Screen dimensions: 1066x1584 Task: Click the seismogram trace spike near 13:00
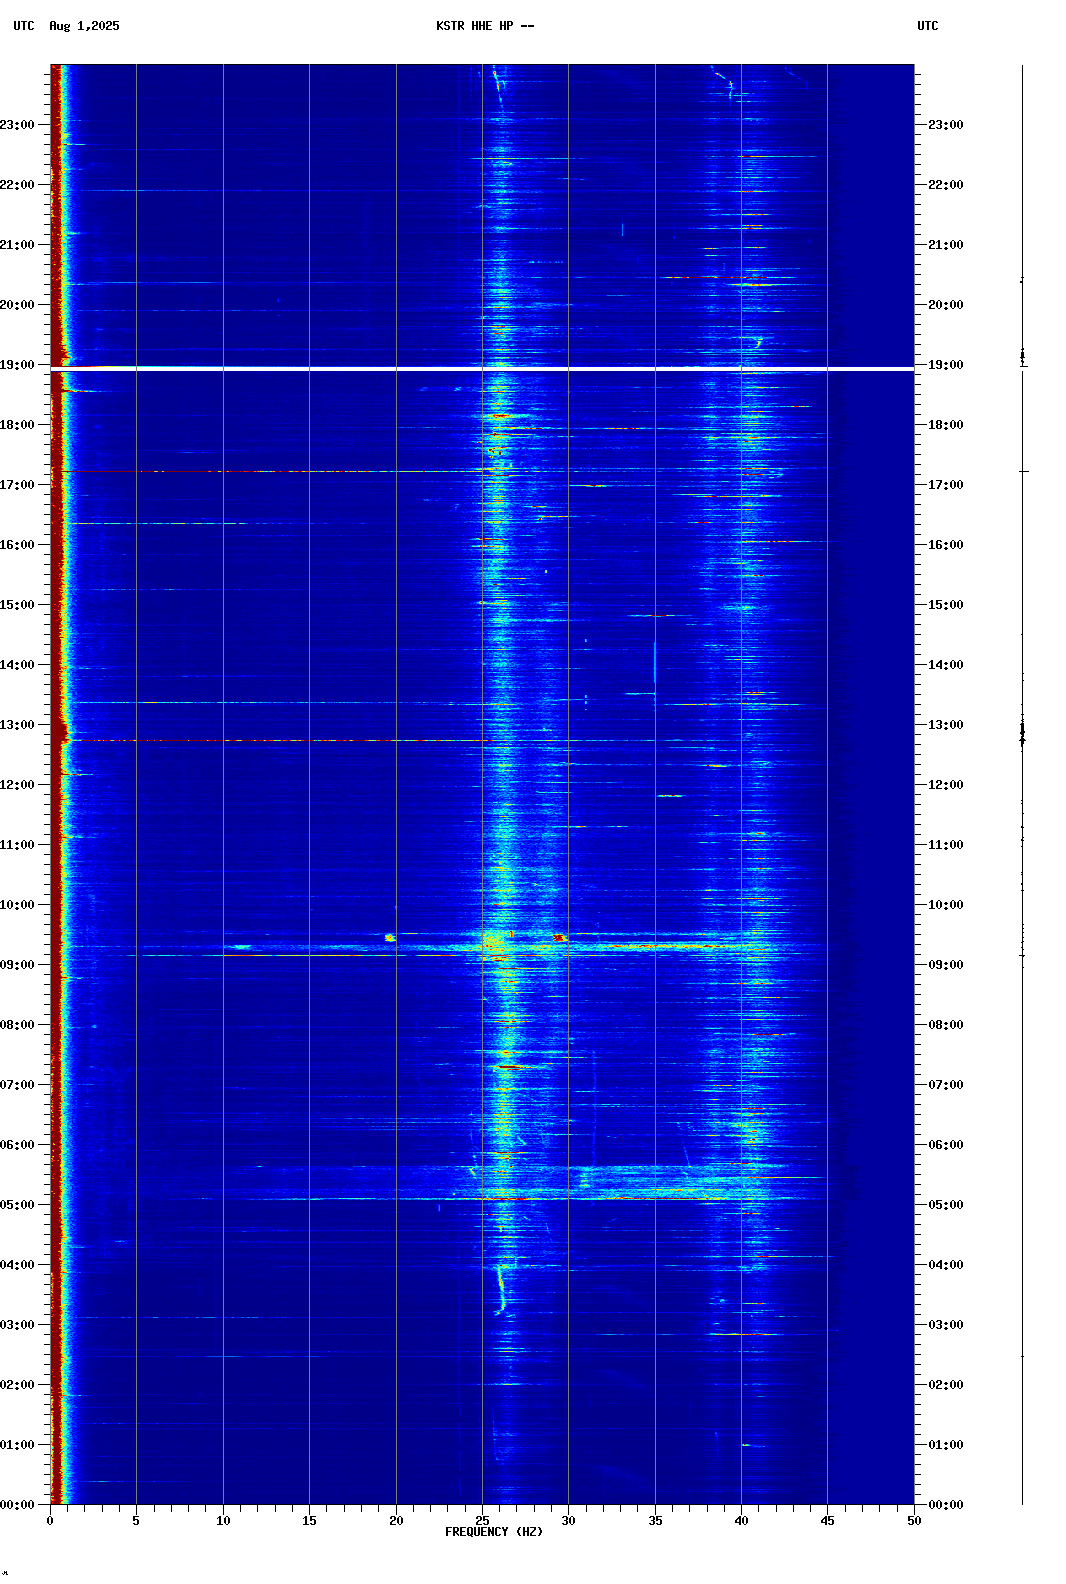(1022, 735)
